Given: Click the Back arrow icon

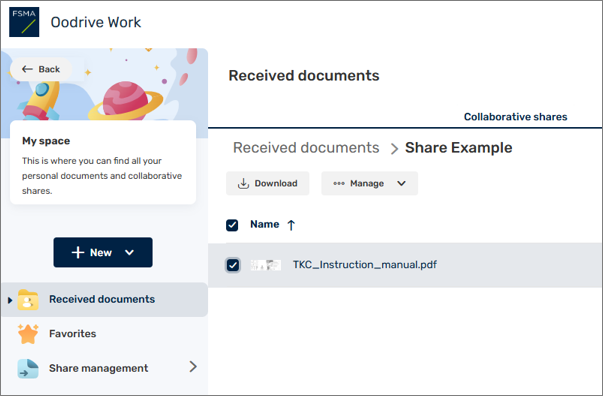Looking at the screenshot, I should click(x=27, y=69).
